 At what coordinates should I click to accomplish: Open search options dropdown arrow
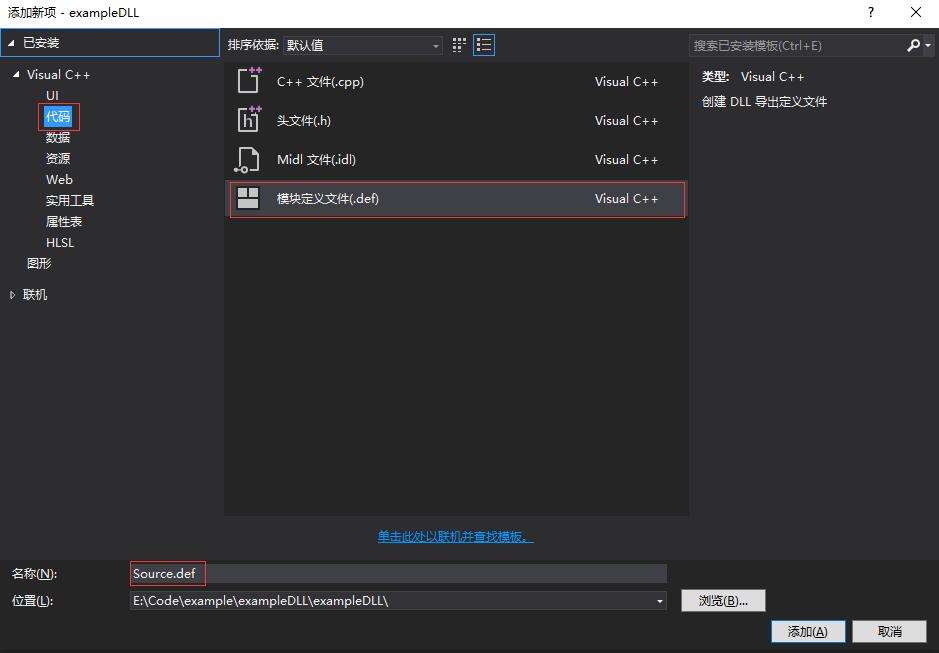[928, 46]
